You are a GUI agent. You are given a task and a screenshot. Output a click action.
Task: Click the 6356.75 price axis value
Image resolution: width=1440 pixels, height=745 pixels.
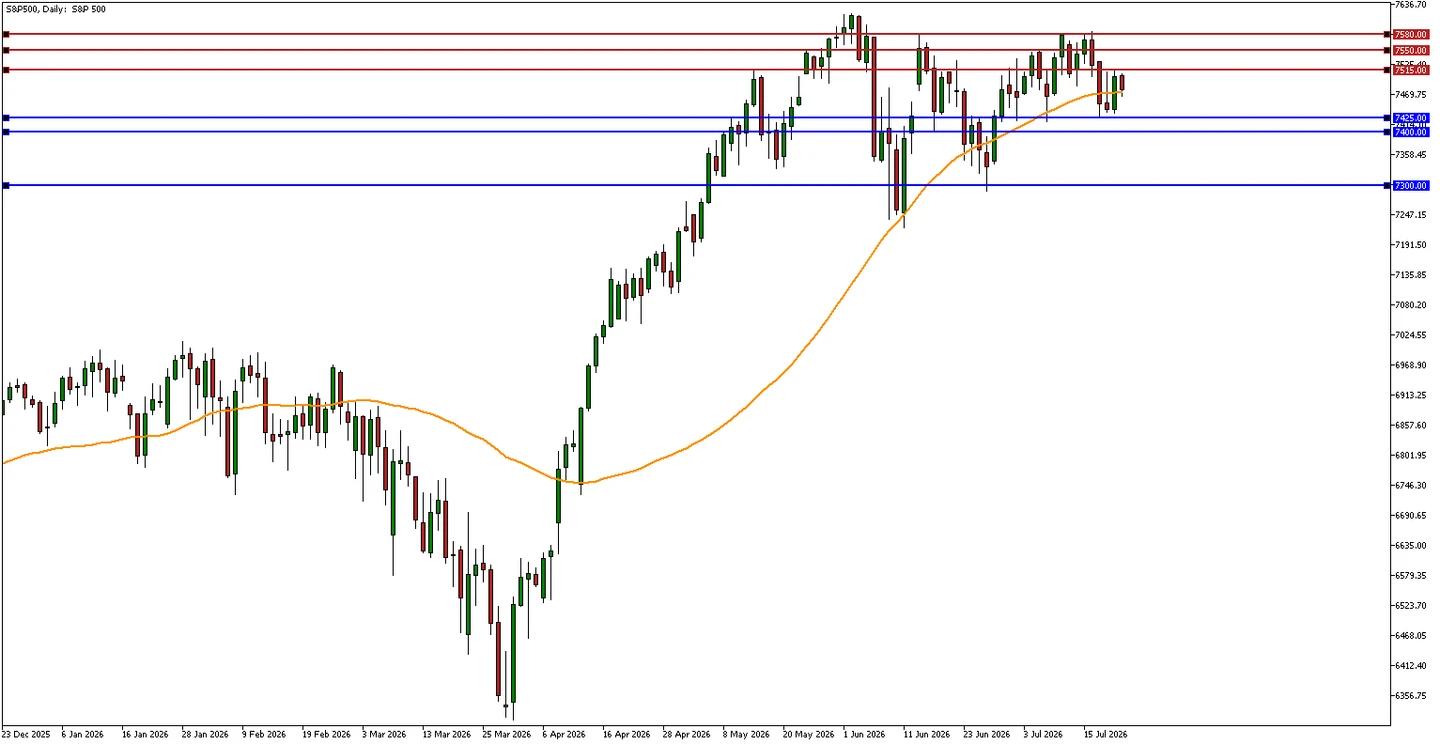pyautogui.click(x=1410, y=695)
